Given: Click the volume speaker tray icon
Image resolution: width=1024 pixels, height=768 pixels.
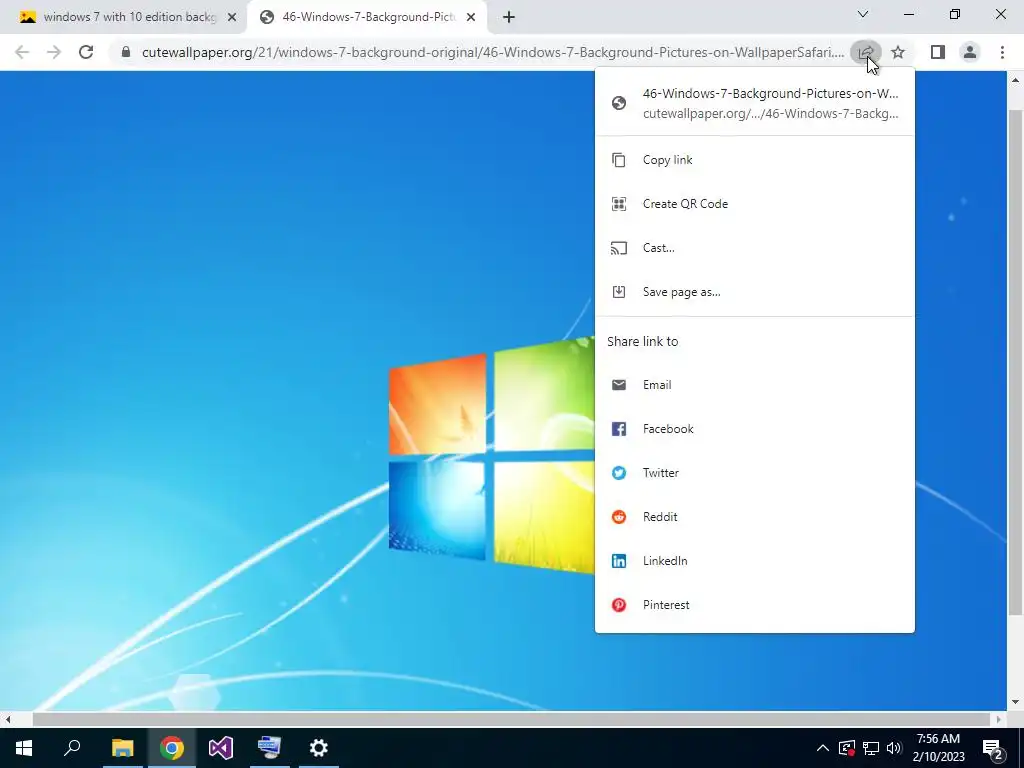Looking at the screenshot, I should 894,748.
